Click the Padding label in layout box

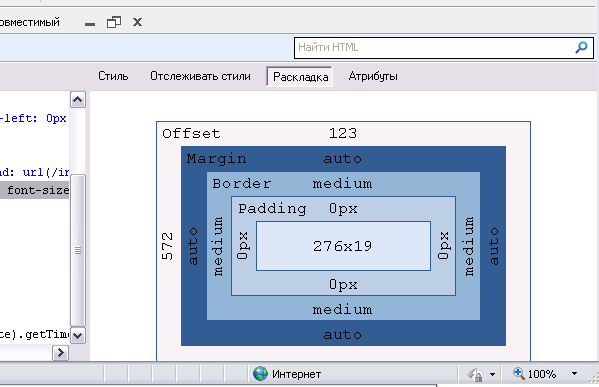click(272, 209)
